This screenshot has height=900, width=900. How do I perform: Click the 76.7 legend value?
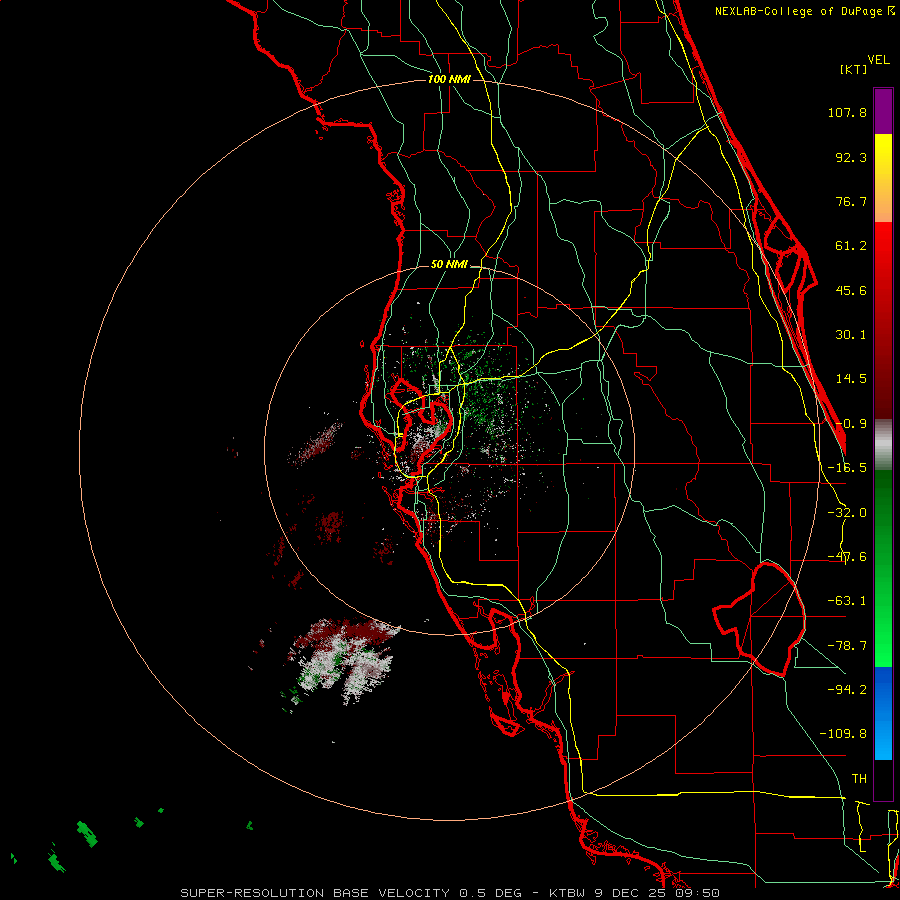[x=851, y=201]
